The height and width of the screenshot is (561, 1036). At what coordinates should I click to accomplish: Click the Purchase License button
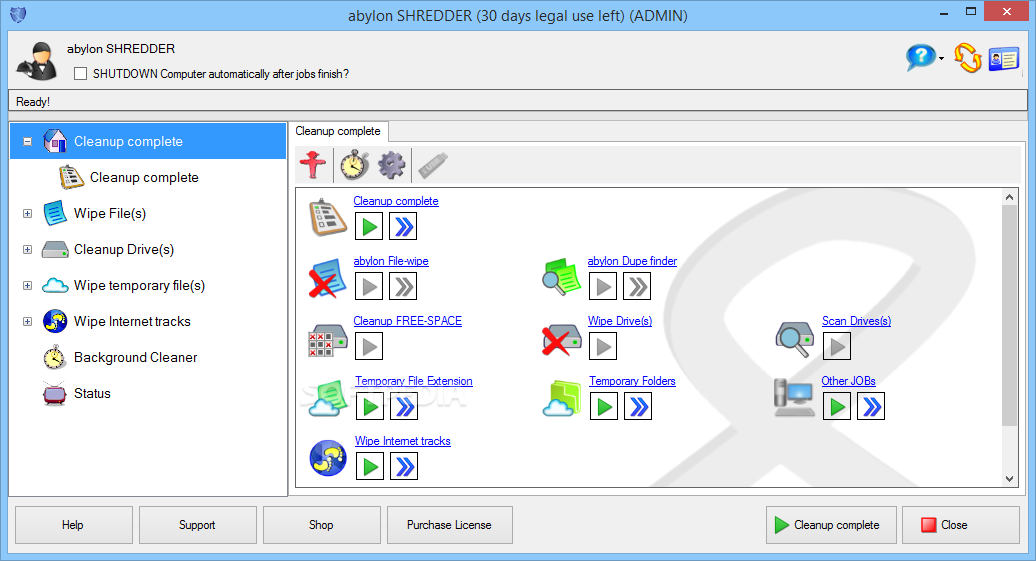point(449,525)
